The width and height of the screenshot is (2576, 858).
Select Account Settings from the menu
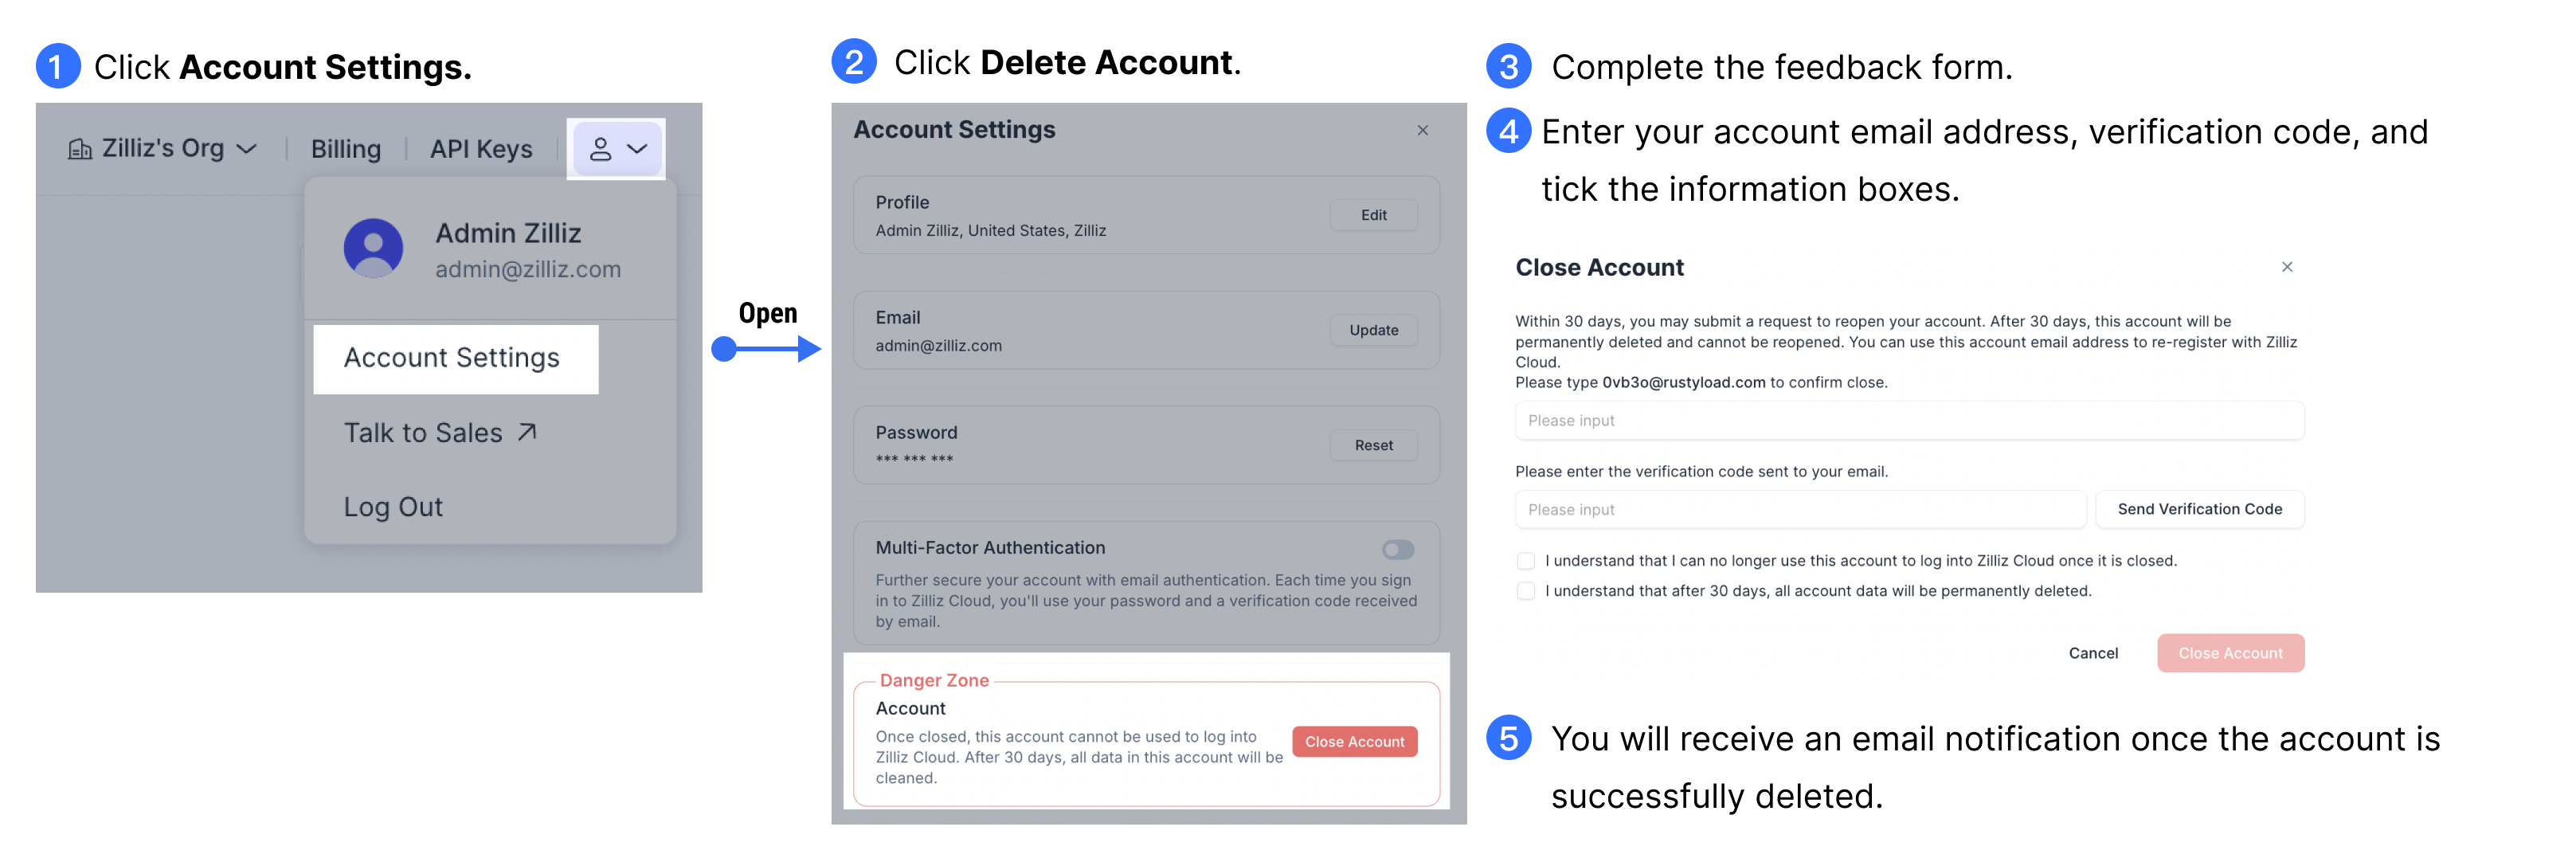pyautogui.click(x=453, y=357)
